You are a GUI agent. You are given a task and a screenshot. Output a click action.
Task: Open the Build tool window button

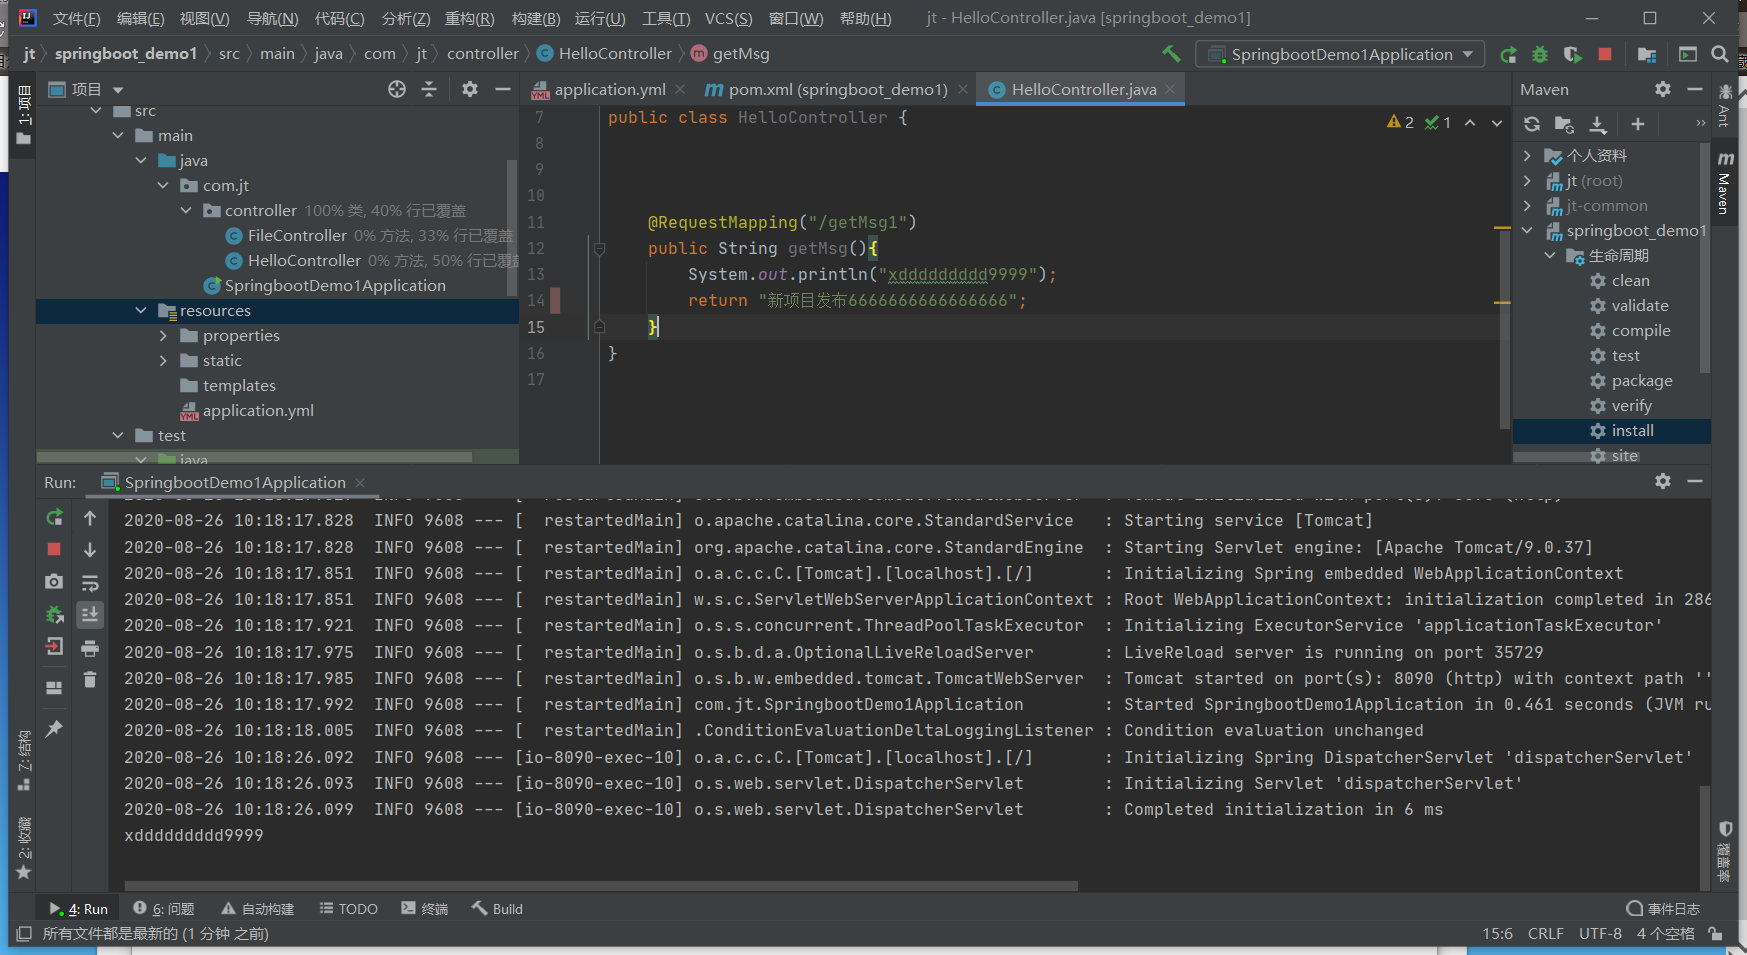point(498,908)
